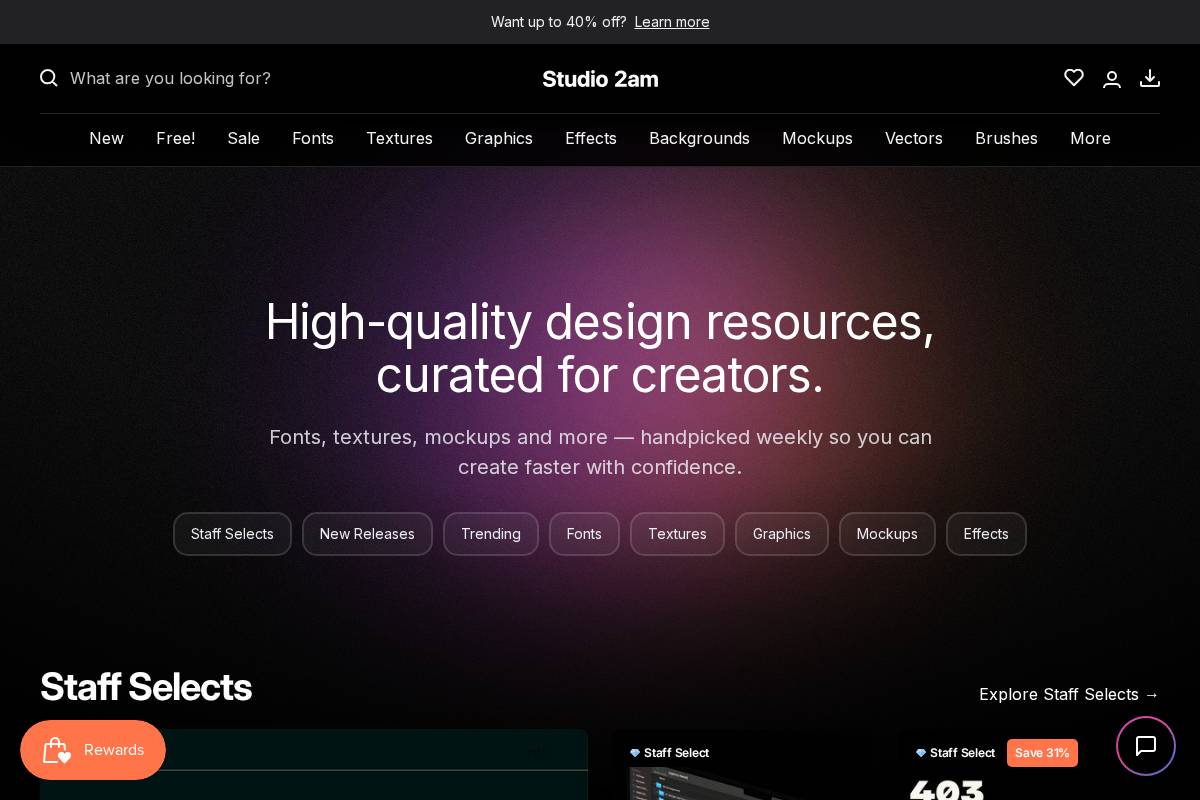The width and height of the screenshot is (1200, 800).
Task: Select the Textures pill button in hero
Action: click(x=677, y=534)
